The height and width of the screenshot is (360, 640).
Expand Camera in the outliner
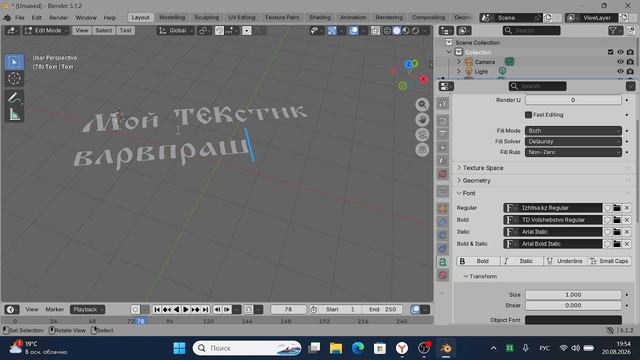click(459, 62)
